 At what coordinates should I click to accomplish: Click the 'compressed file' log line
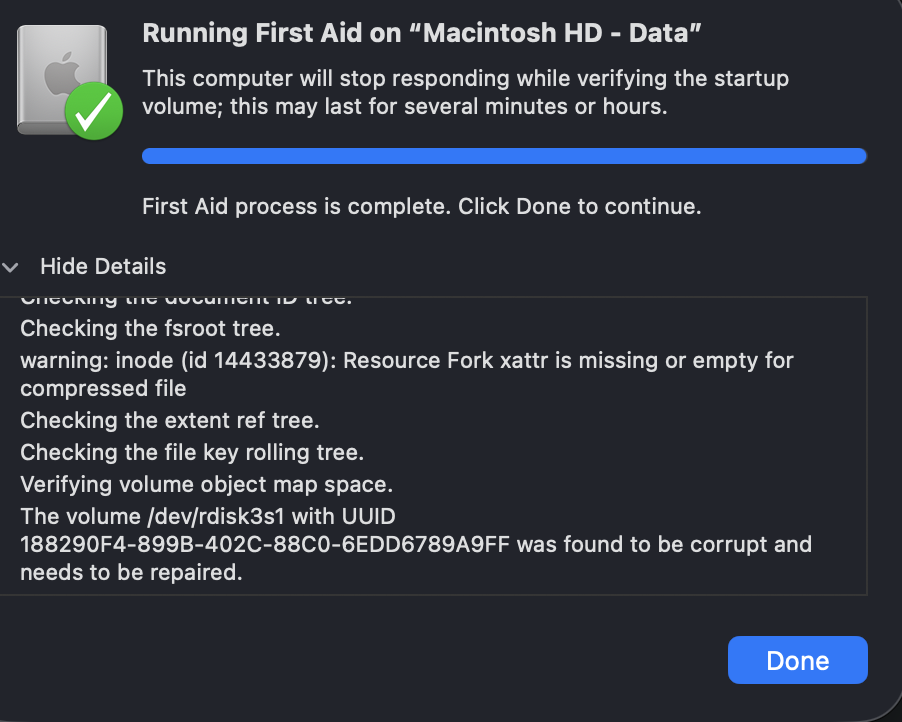[103, 388]
